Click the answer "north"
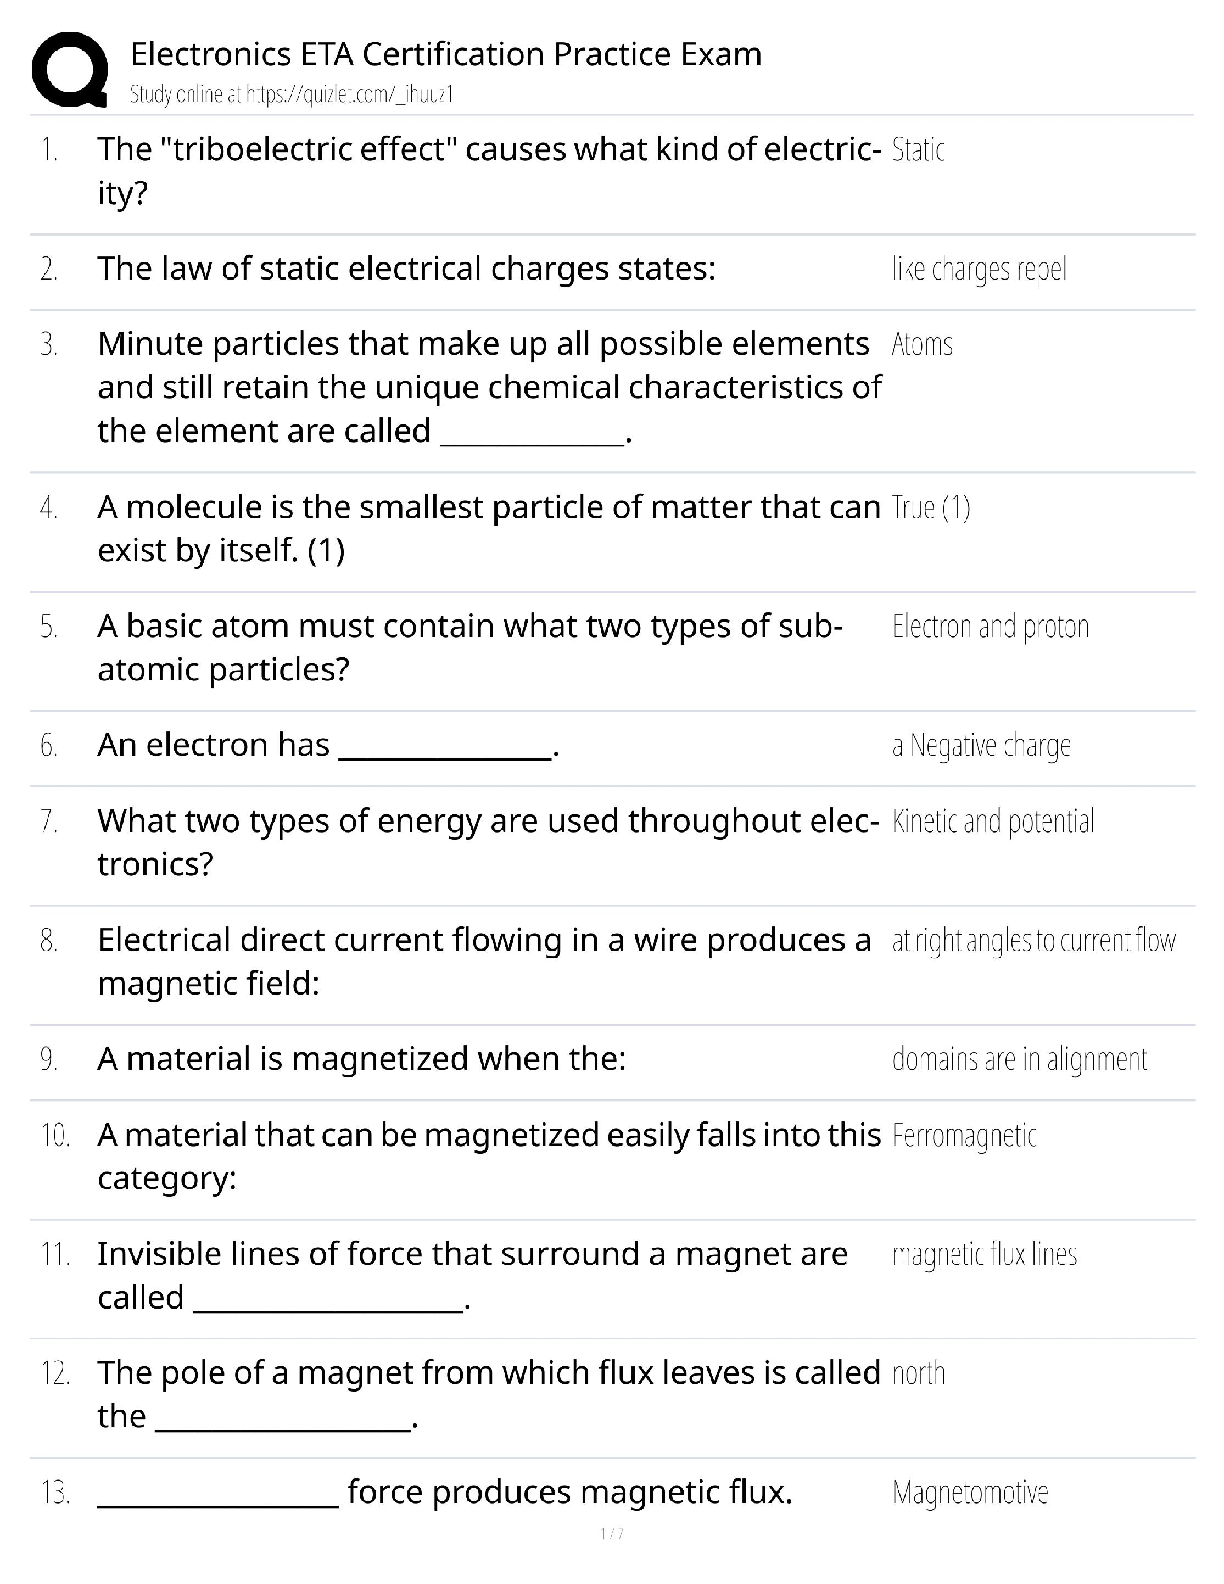The image size is (1224, 1584). (918, 1374)
